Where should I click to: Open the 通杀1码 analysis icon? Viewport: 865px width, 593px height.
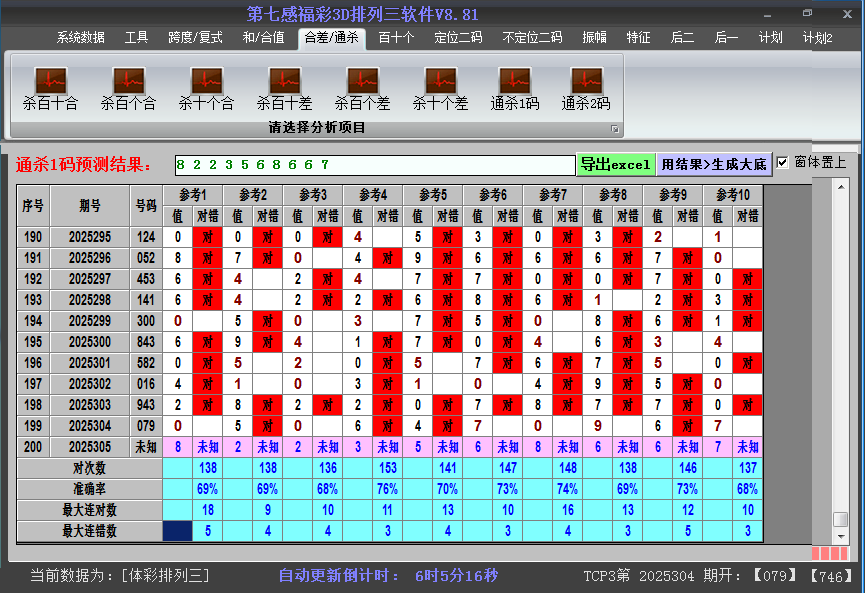coord(514,80)
